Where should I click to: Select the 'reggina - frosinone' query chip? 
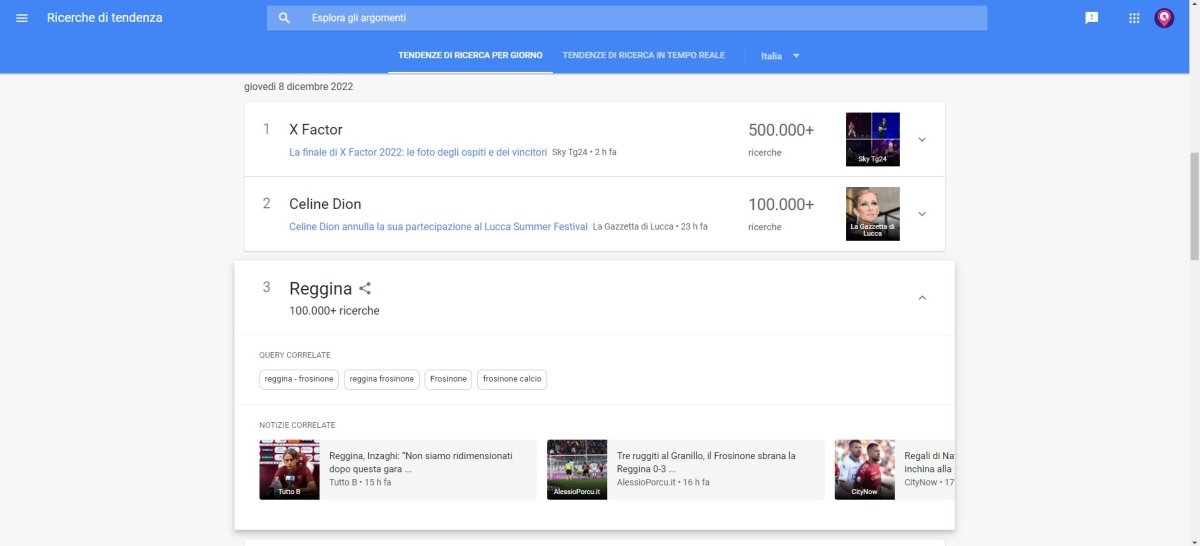(299, 379)
